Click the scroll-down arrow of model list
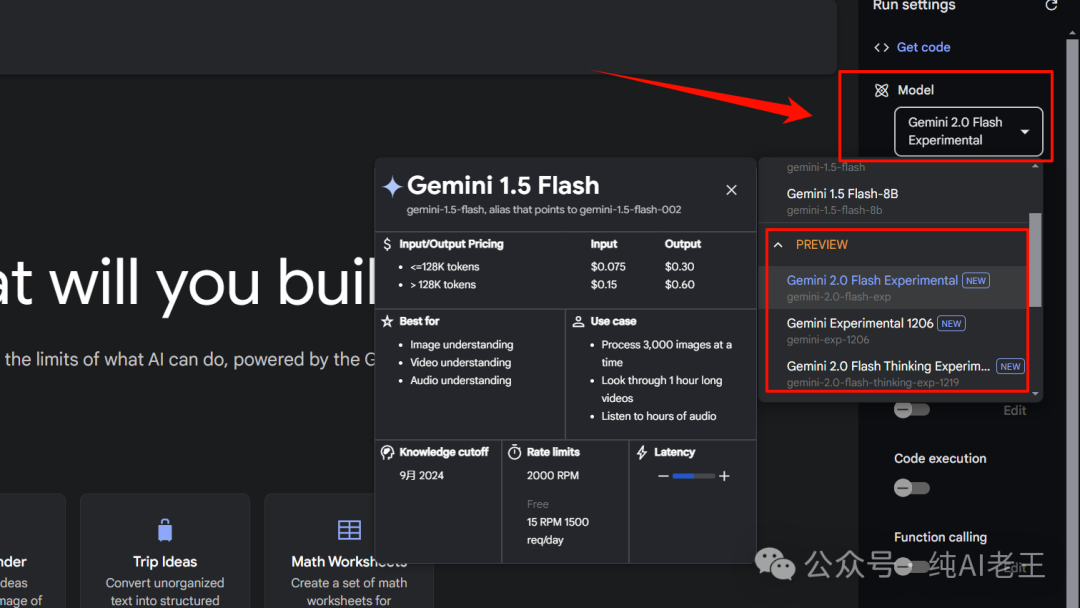Viewport: 1080px width, 608px height. coord(1035,394)
